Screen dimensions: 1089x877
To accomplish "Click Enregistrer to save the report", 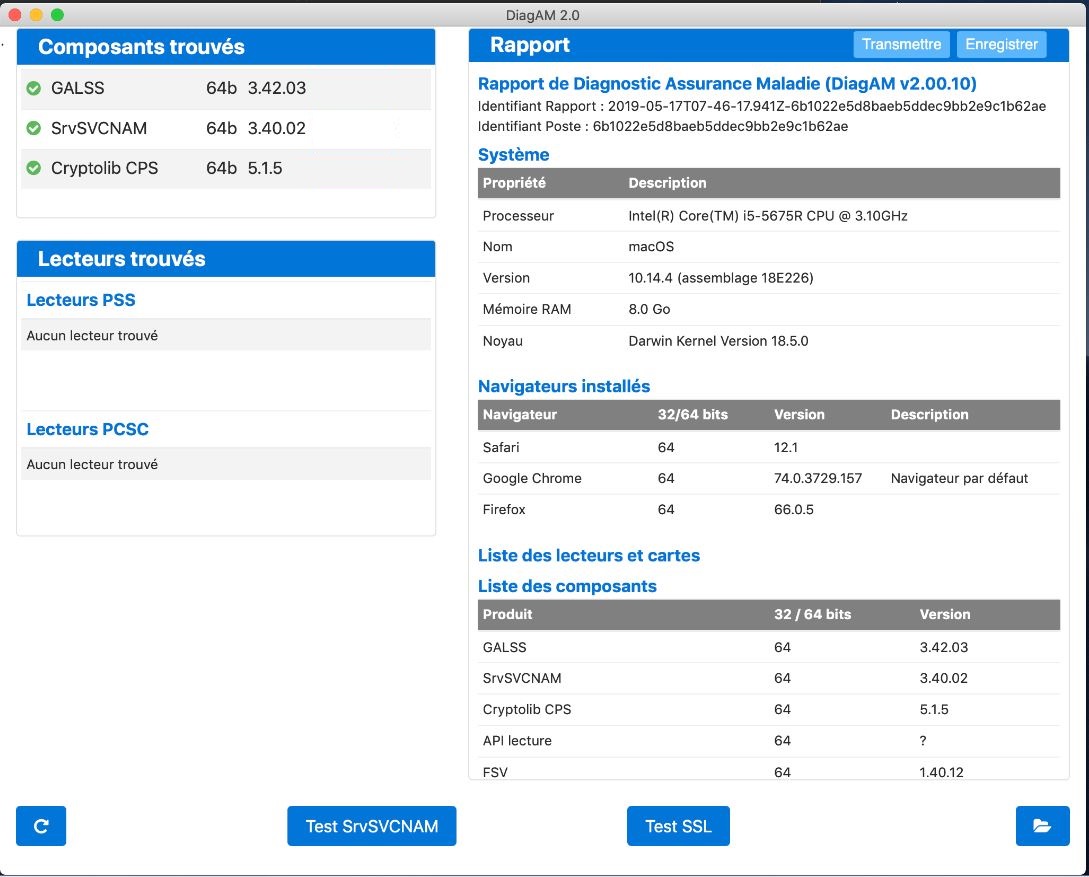I will pos(1001,45).
